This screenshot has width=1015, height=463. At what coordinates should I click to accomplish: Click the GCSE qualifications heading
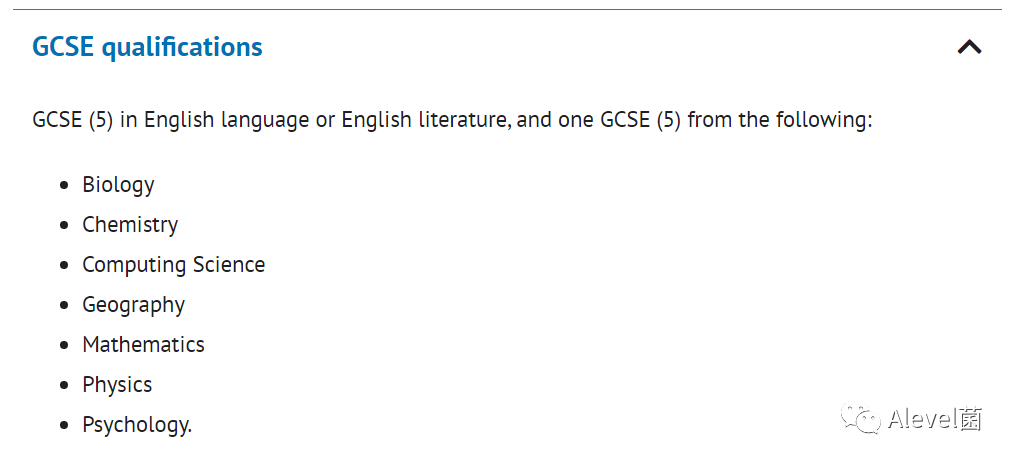(x=148, y=47)
